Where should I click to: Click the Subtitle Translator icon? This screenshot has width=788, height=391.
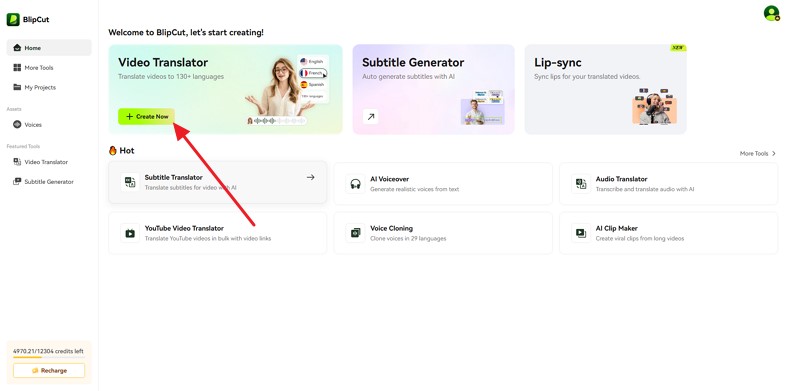click(130, 182)
